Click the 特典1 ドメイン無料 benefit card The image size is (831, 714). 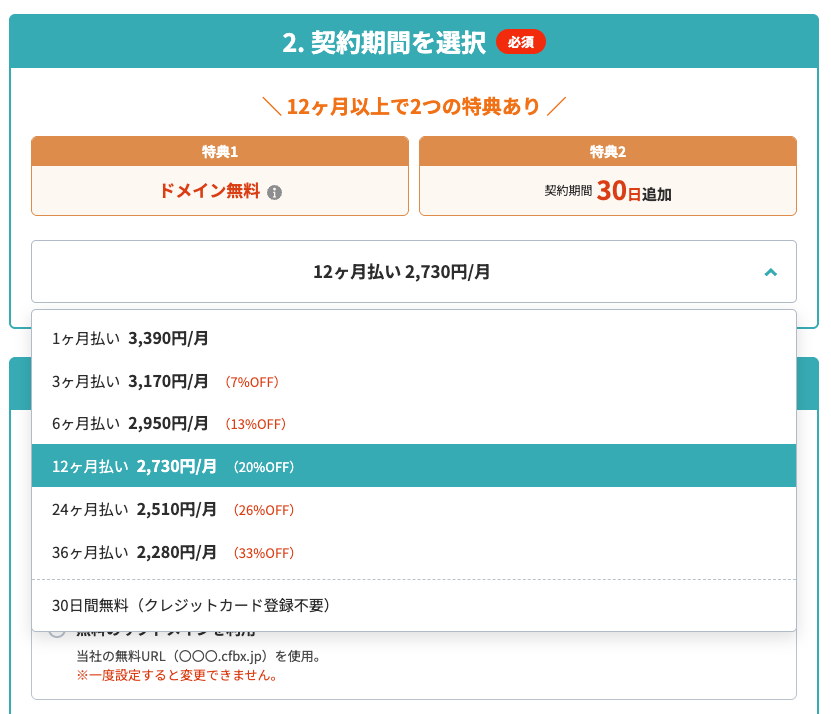click(x=220, y=176)
